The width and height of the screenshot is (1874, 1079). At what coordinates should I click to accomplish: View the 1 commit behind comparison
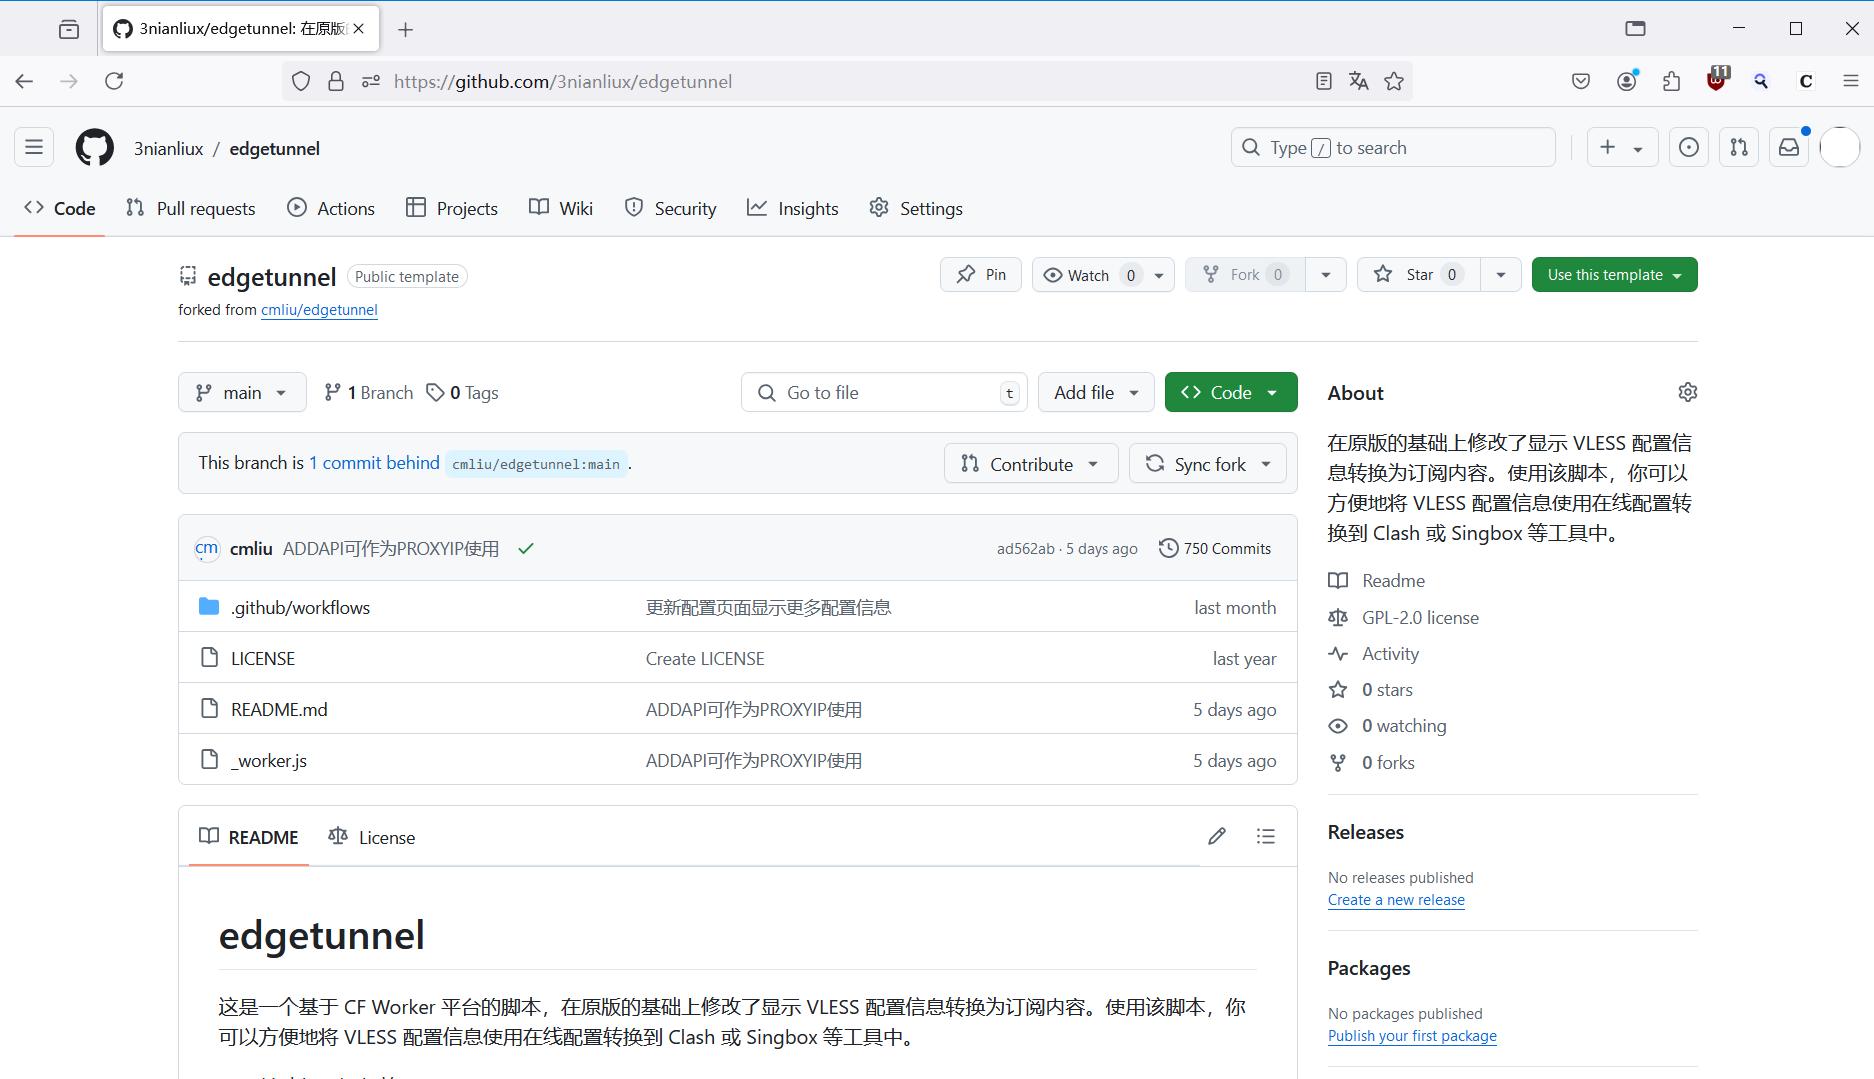click(x=374, y=462)
